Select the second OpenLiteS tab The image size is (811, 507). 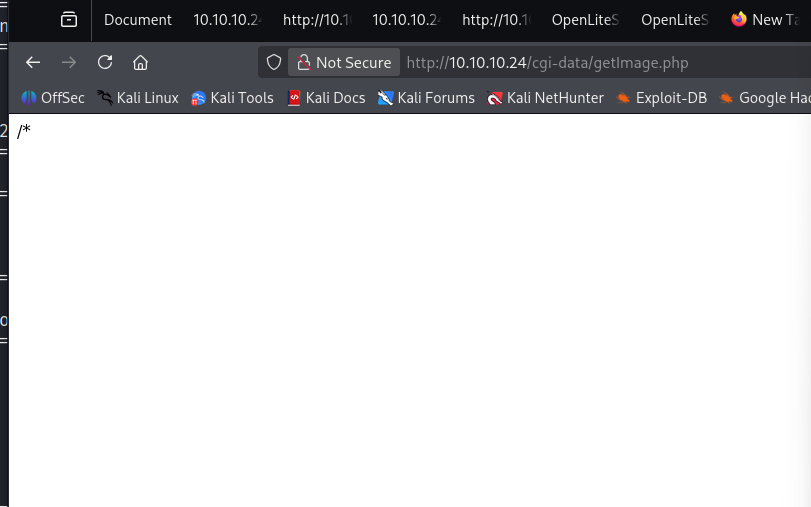click(674, 19)
